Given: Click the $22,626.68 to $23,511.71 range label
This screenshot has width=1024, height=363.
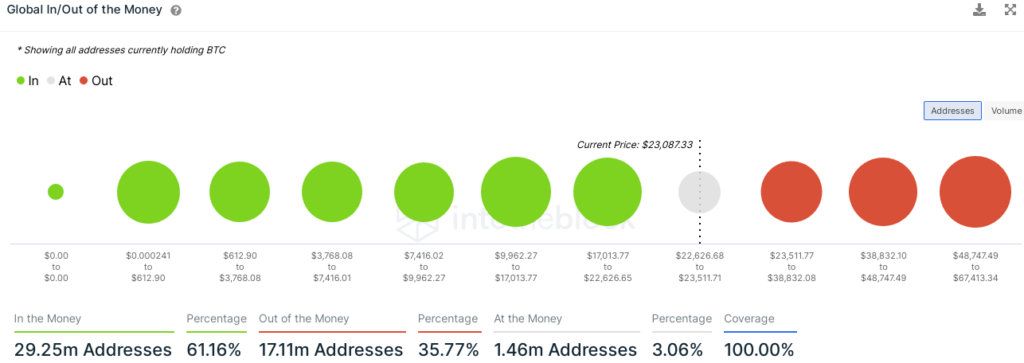Looking at the screenshot, I should [x=699, y=266].
